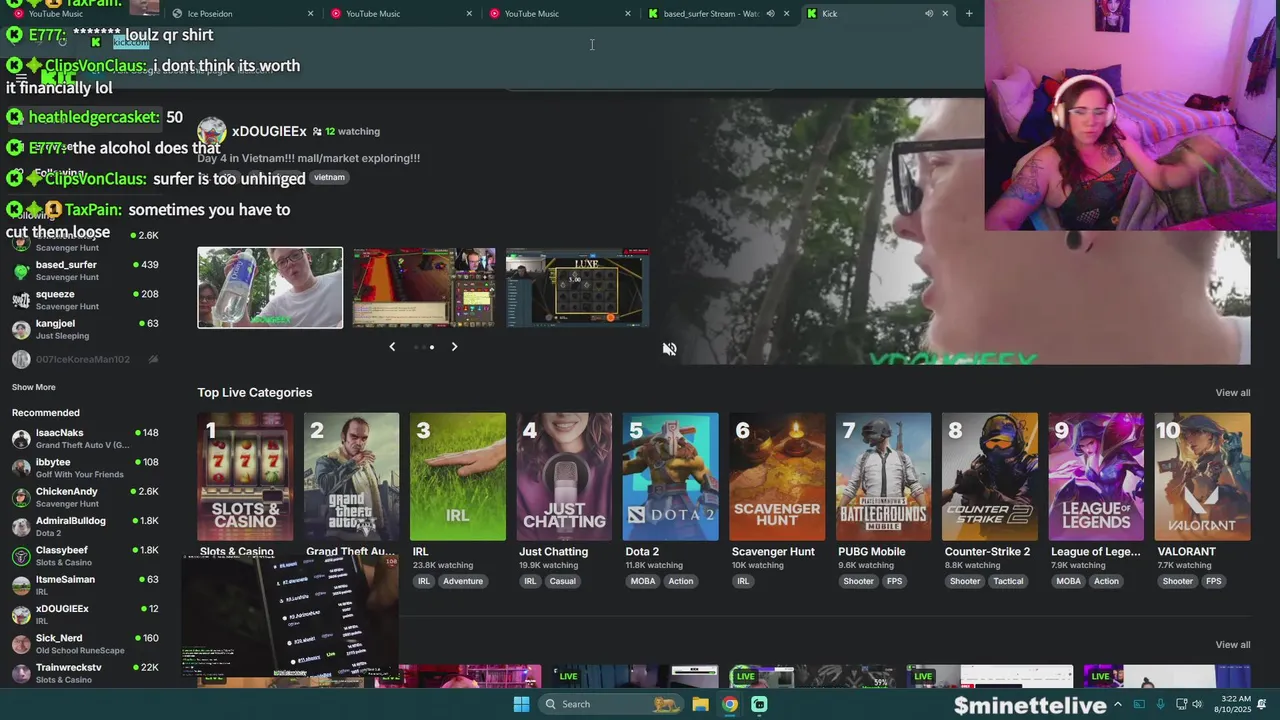Screen dimensions: 1280x720
Task: Click the taskbar Search box
Action: tap(612, 704)
